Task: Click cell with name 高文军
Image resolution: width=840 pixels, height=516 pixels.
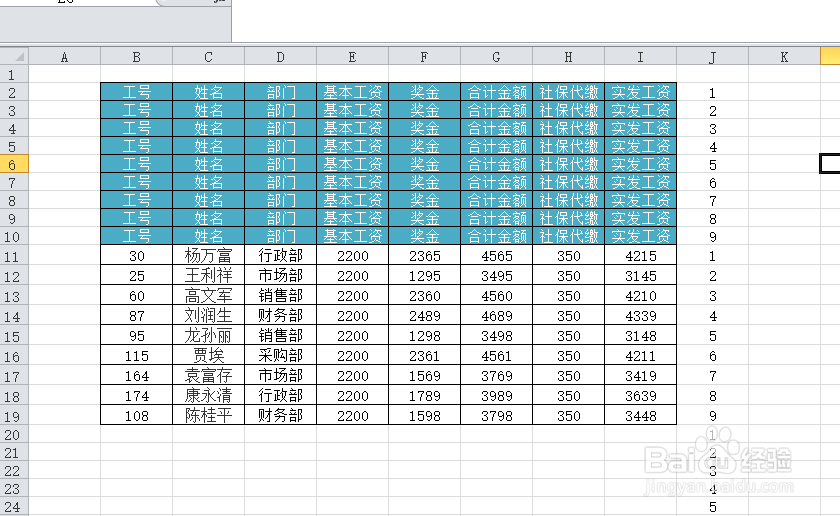Action: coord(208,295)
